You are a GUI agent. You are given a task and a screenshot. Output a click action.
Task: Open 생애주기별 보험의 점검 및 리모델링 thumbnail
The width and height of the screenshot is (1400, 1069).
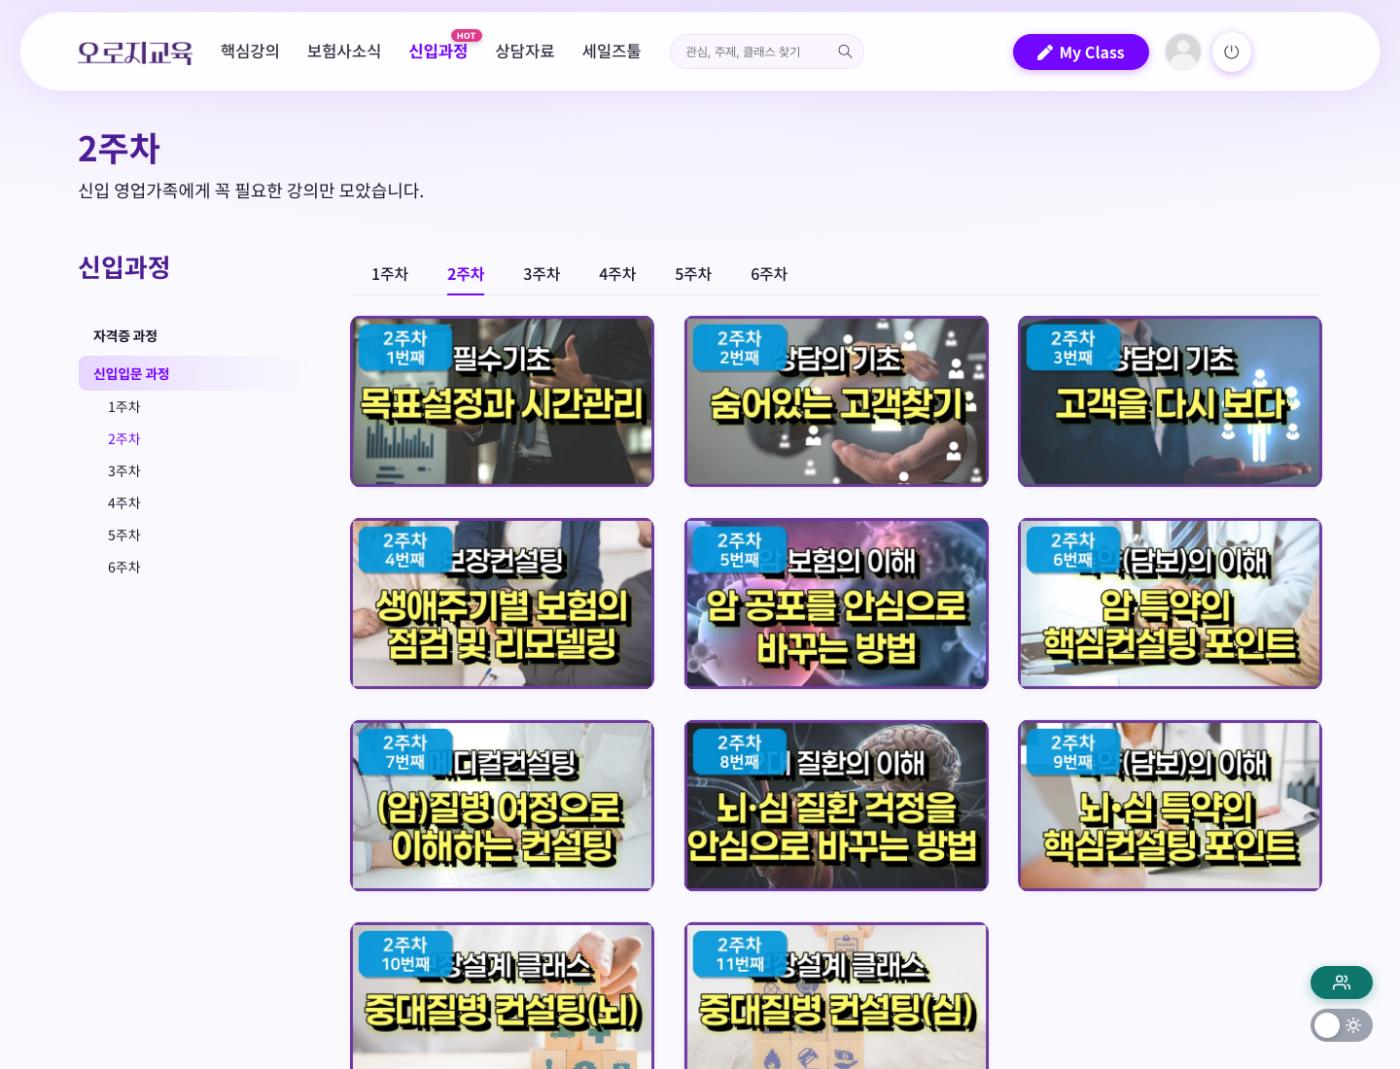tap(502, 603)
